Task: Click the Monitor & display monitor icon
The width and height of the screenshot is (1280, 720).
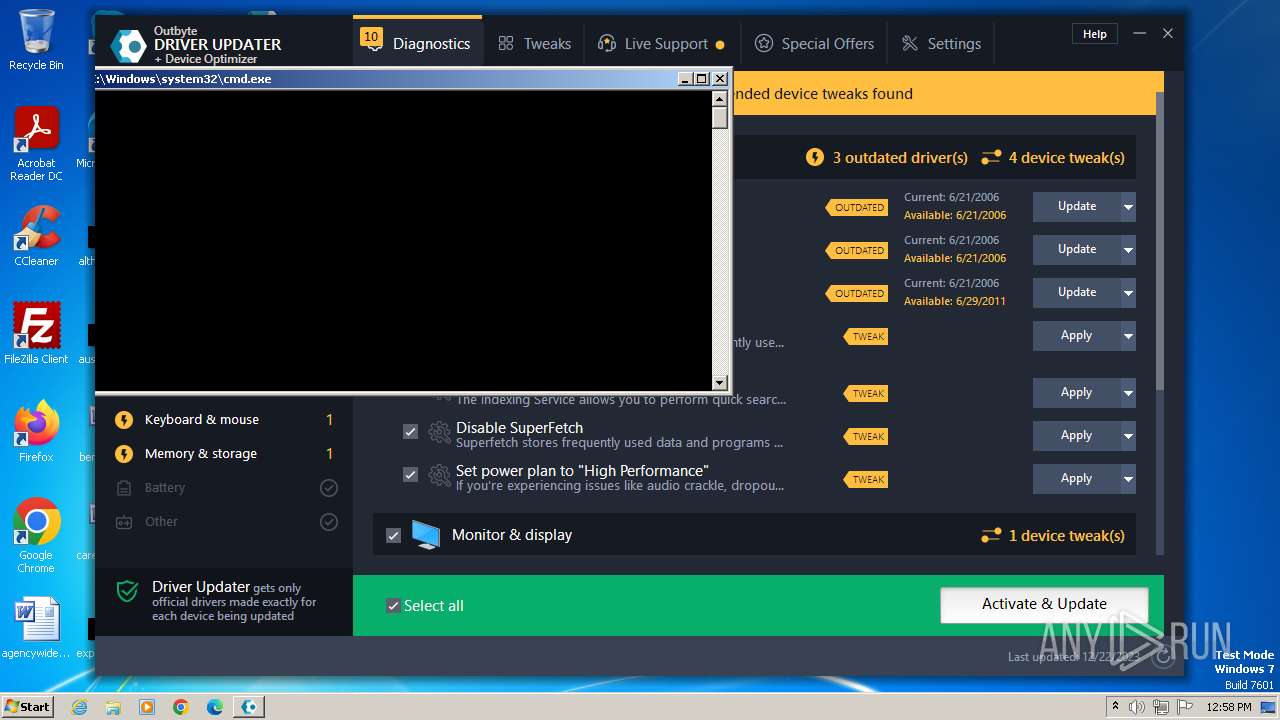Action: pyautogui.click(x=426, y=535)
